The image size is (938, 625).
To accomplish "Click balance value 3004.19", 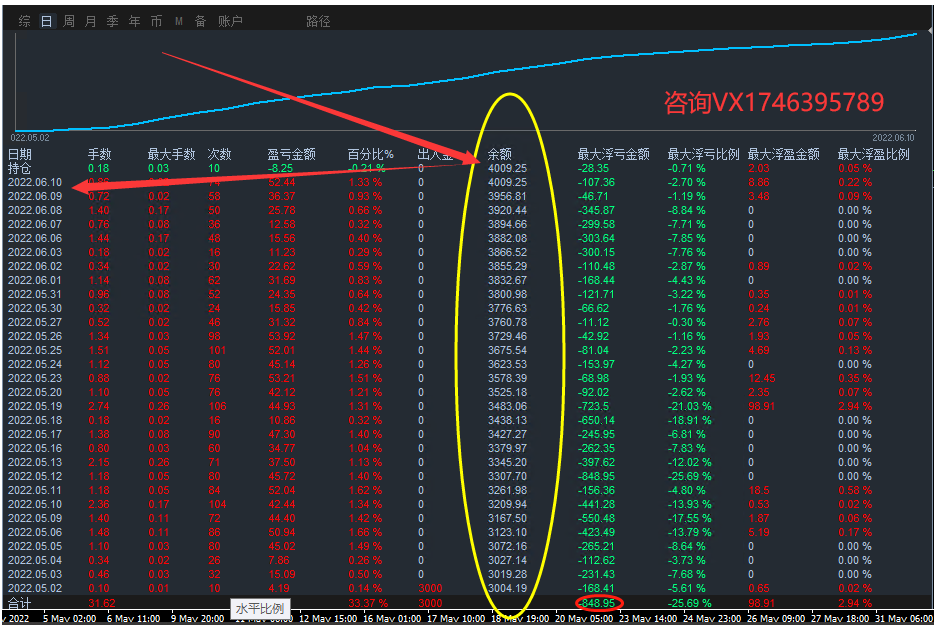I will (507, 588).
